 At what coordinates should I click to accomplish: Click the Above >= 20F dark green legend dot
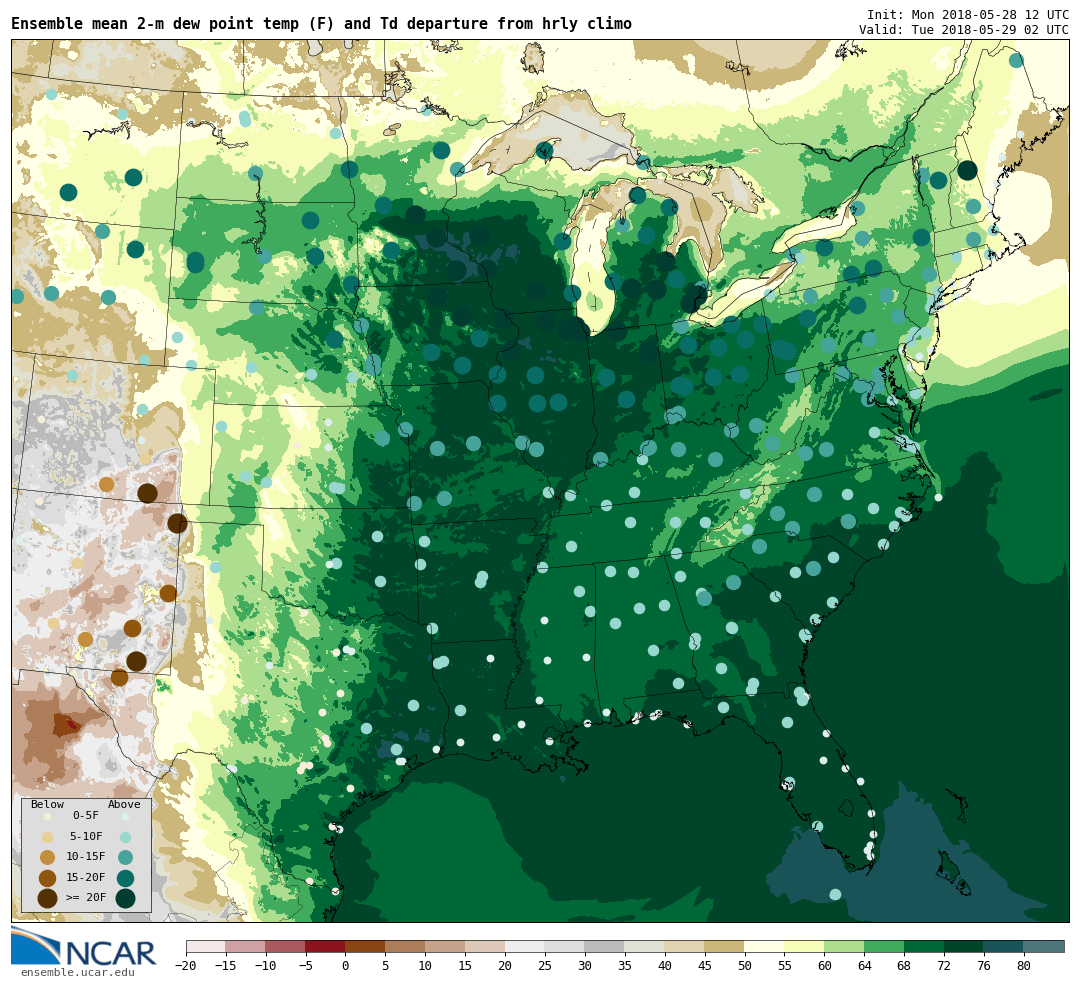tap(125, 898)
